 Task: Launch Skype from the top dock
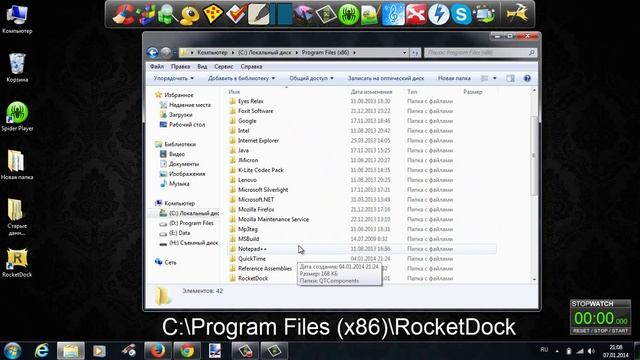tap(461, 15)
